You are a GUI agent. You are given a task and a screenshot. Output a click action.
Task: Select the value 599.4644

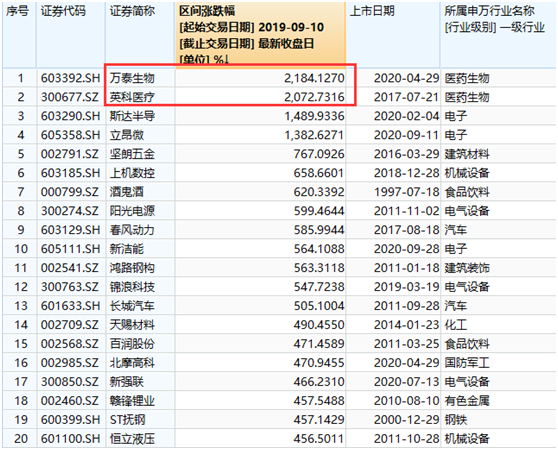319,211
